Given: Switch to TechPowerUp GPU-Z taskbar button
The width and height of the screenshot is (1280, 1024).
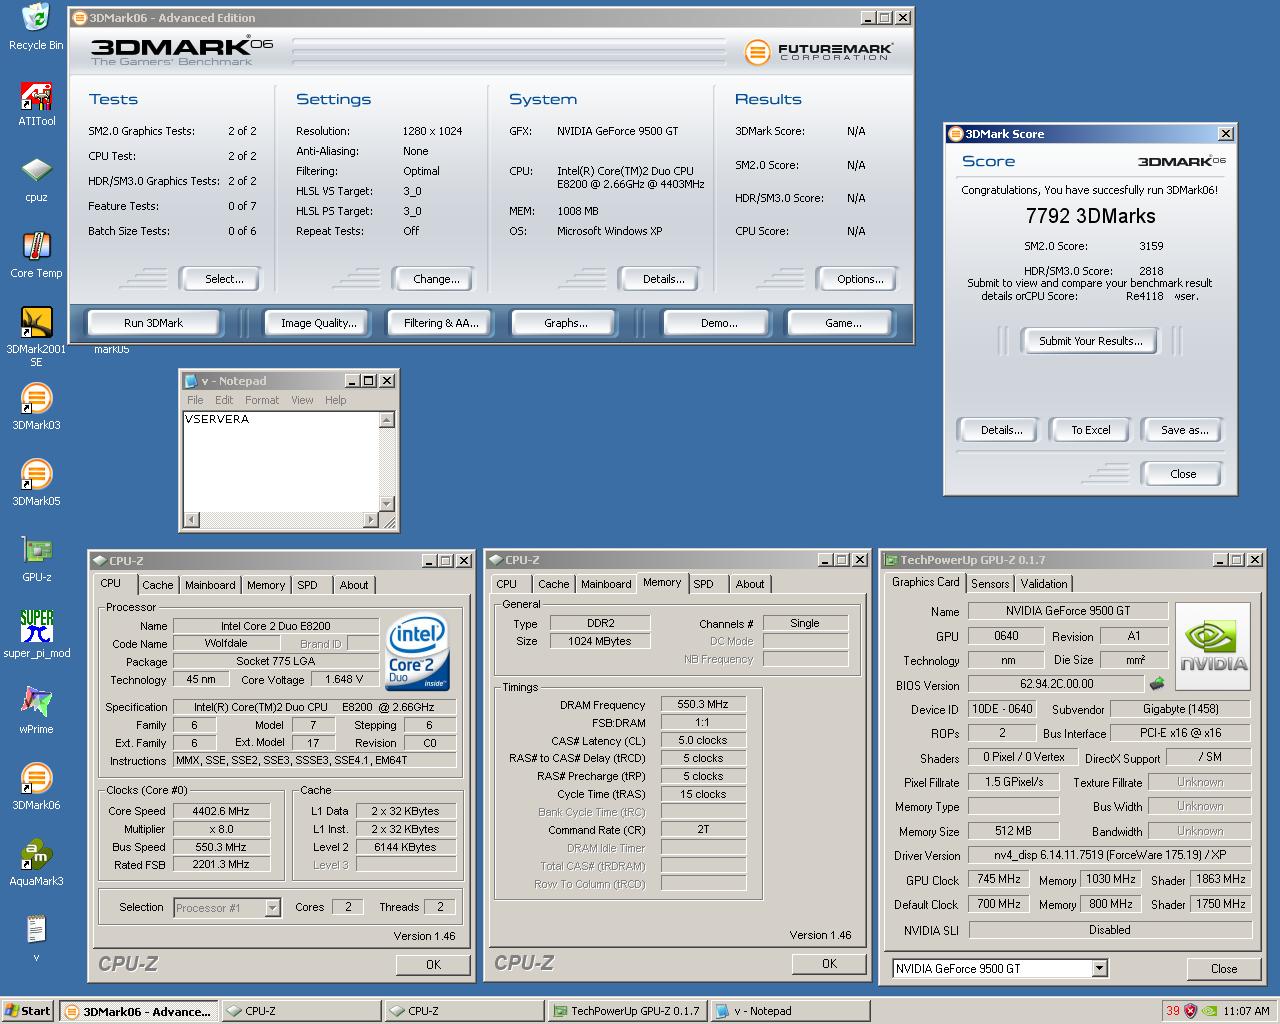Looking at the screenshot, I should [x=627, y=1011].
